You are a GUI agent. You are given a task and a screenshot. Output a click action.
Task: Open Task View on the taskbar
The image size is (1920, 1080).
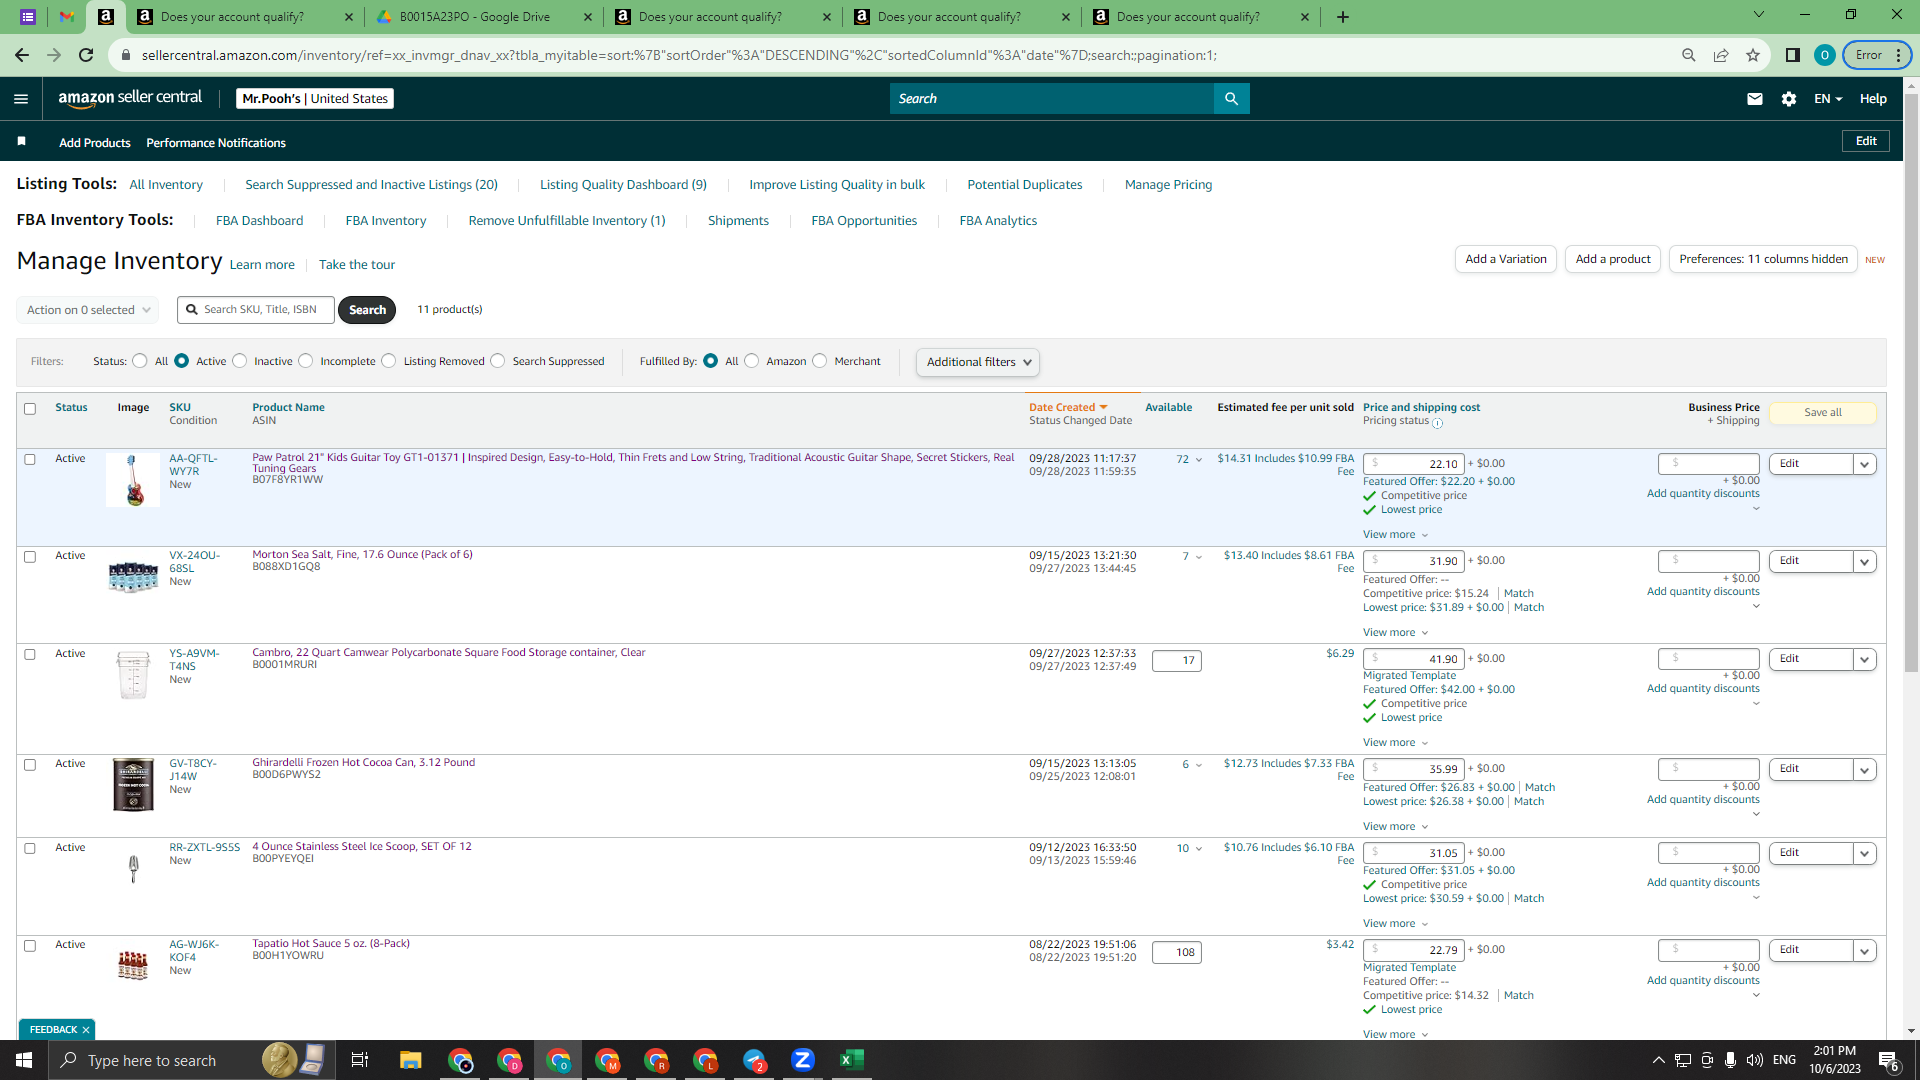360,1060
